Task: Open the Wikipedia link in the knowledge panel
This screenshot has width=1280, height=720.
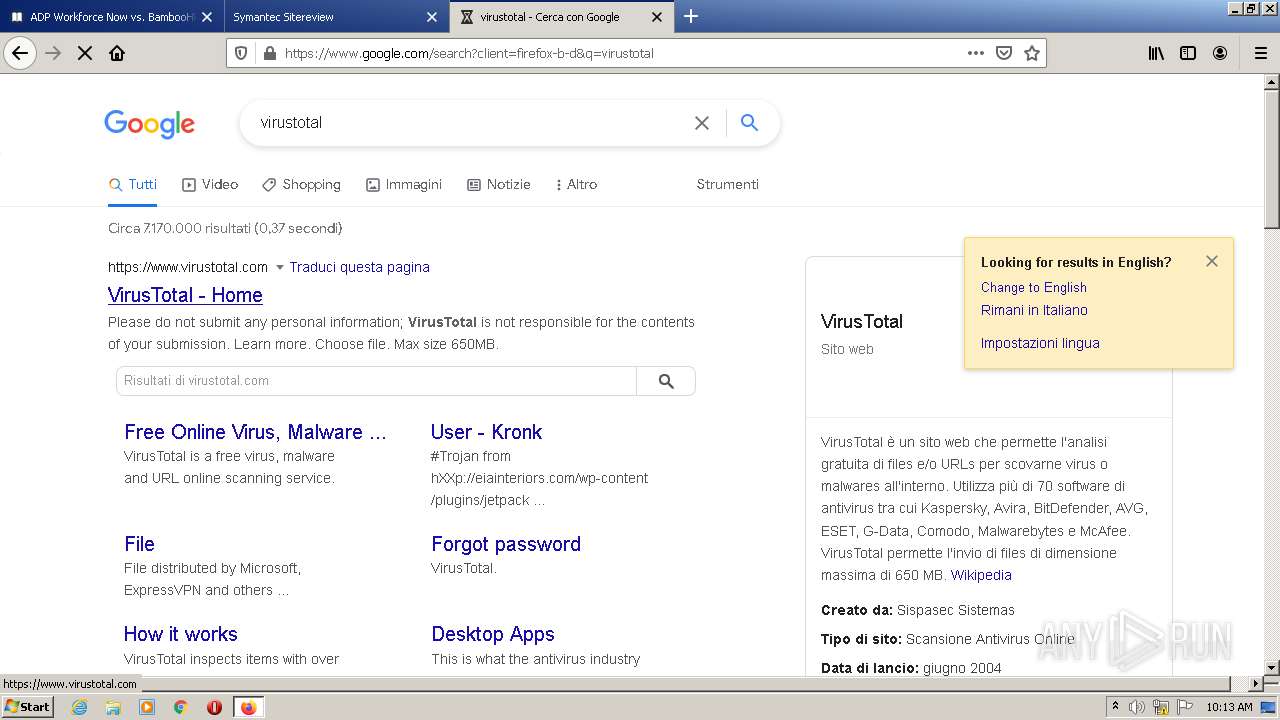Action: coord(981,575)
